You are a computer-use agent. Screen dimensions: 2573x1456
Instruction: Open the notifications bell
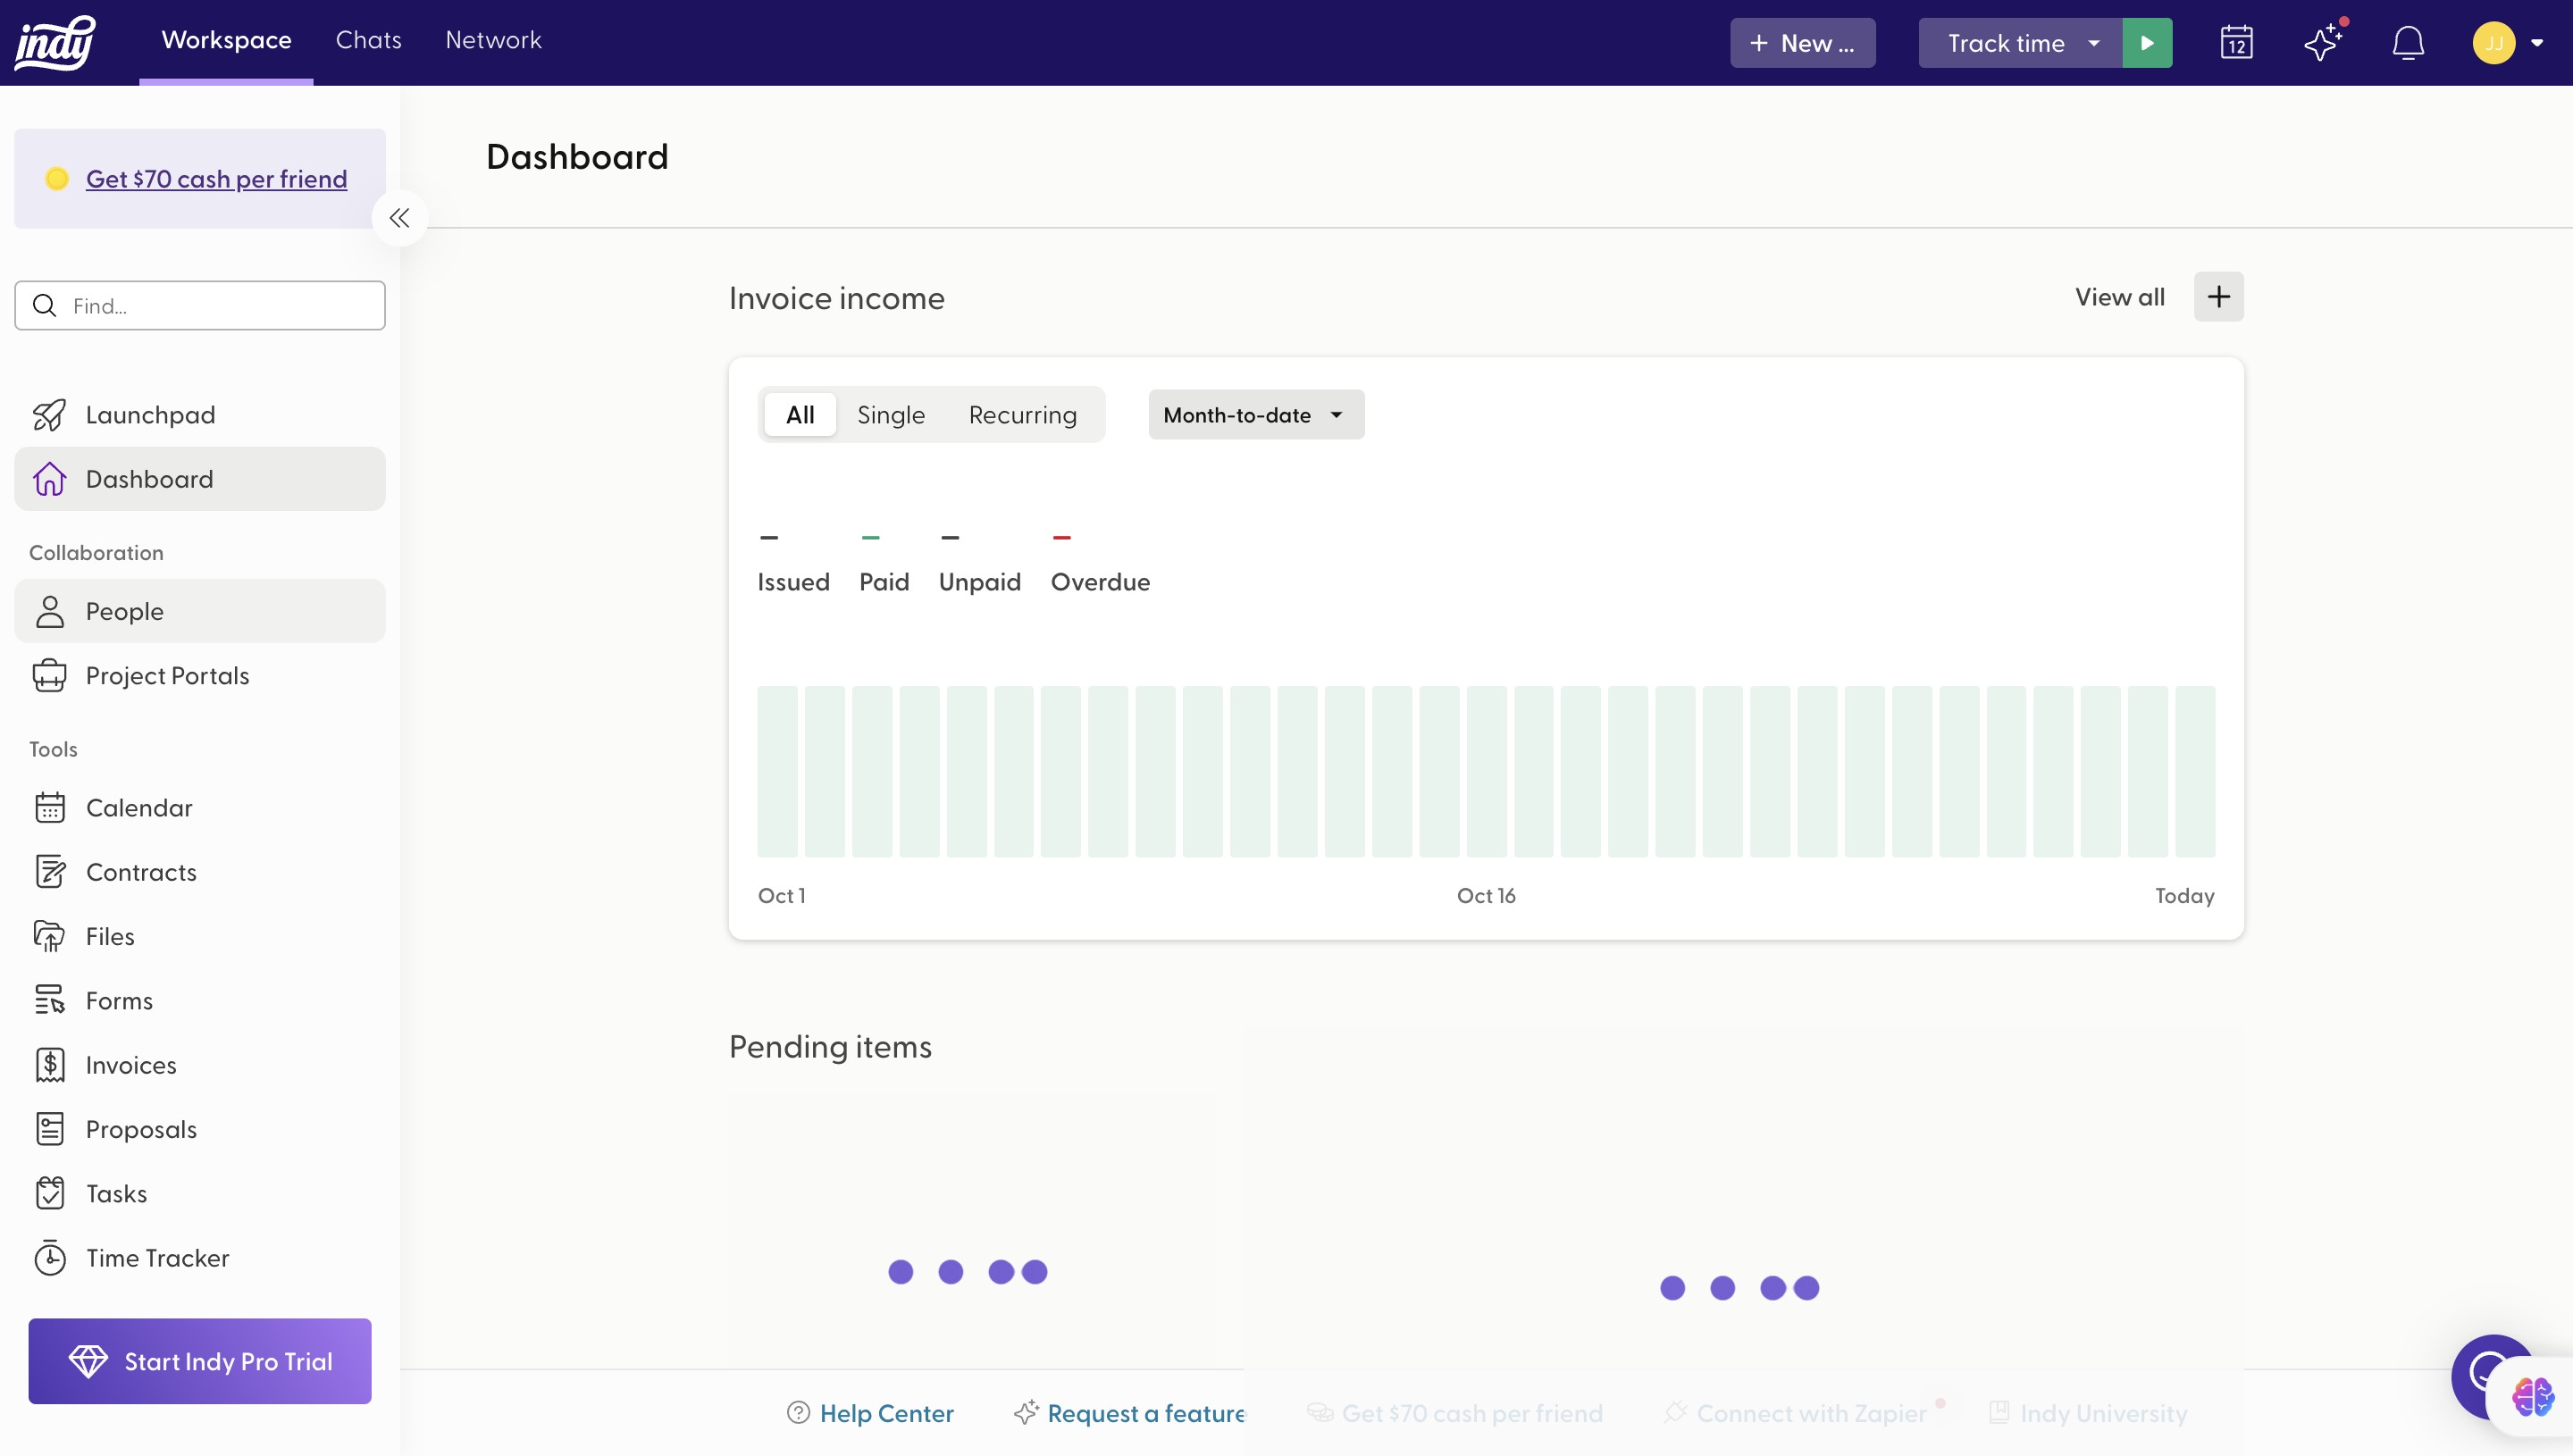(x=2408, y=43)
